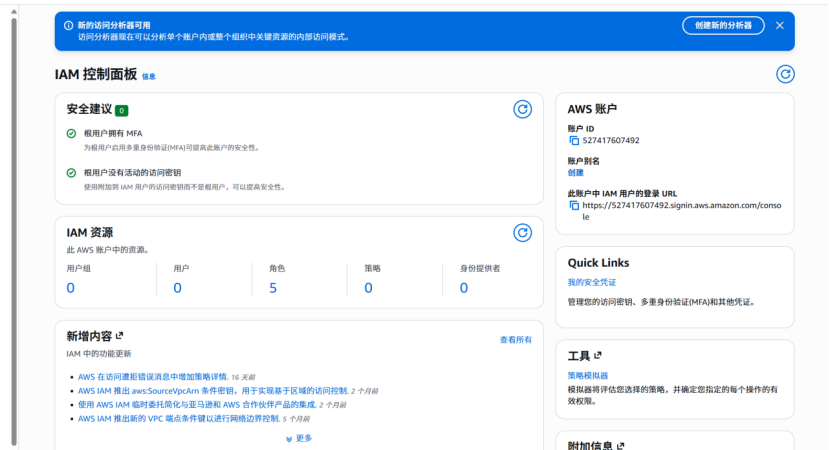Expand 更多 to show more updates
This screenshot has height=450, width=829.
coord(299,438)
